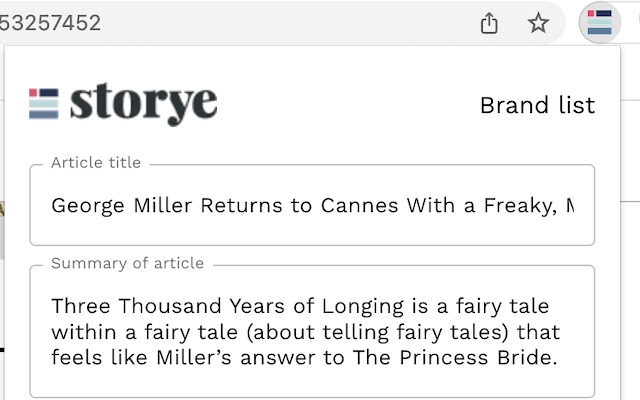Screen dimensions: 640x400
Task: Click the browser address bar URL text
Action: [50, 23]
